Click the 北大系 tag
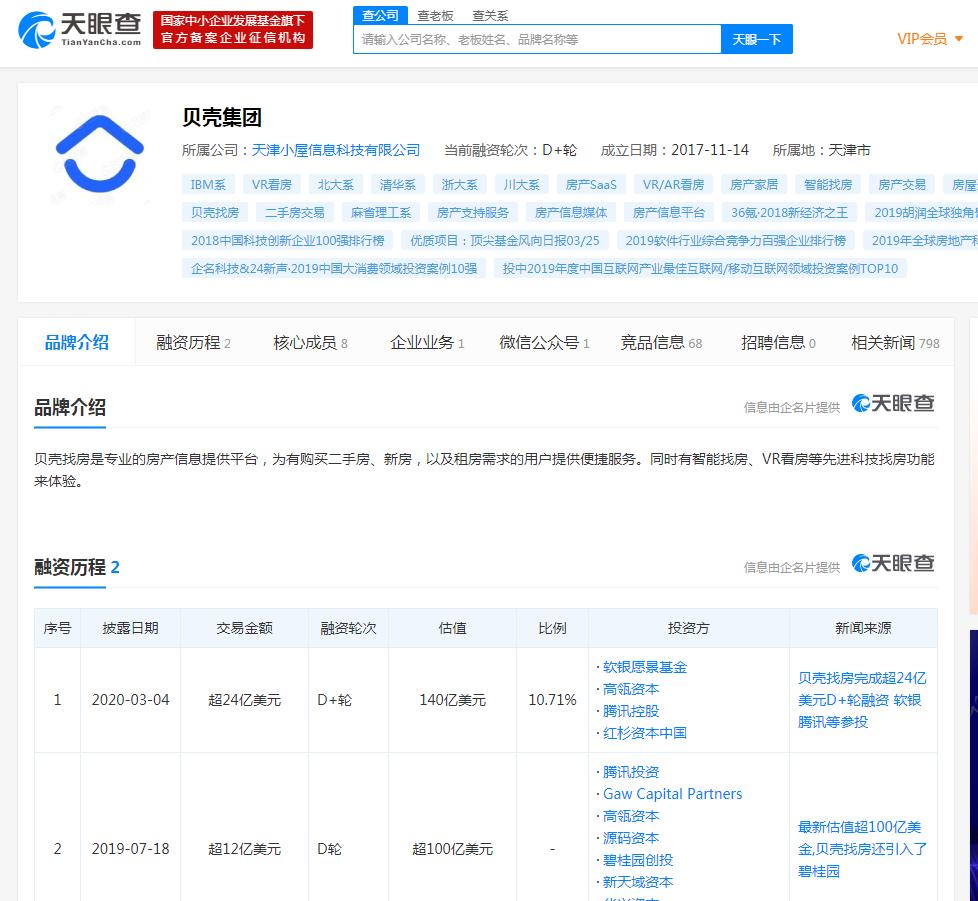 tap(336, 185)
